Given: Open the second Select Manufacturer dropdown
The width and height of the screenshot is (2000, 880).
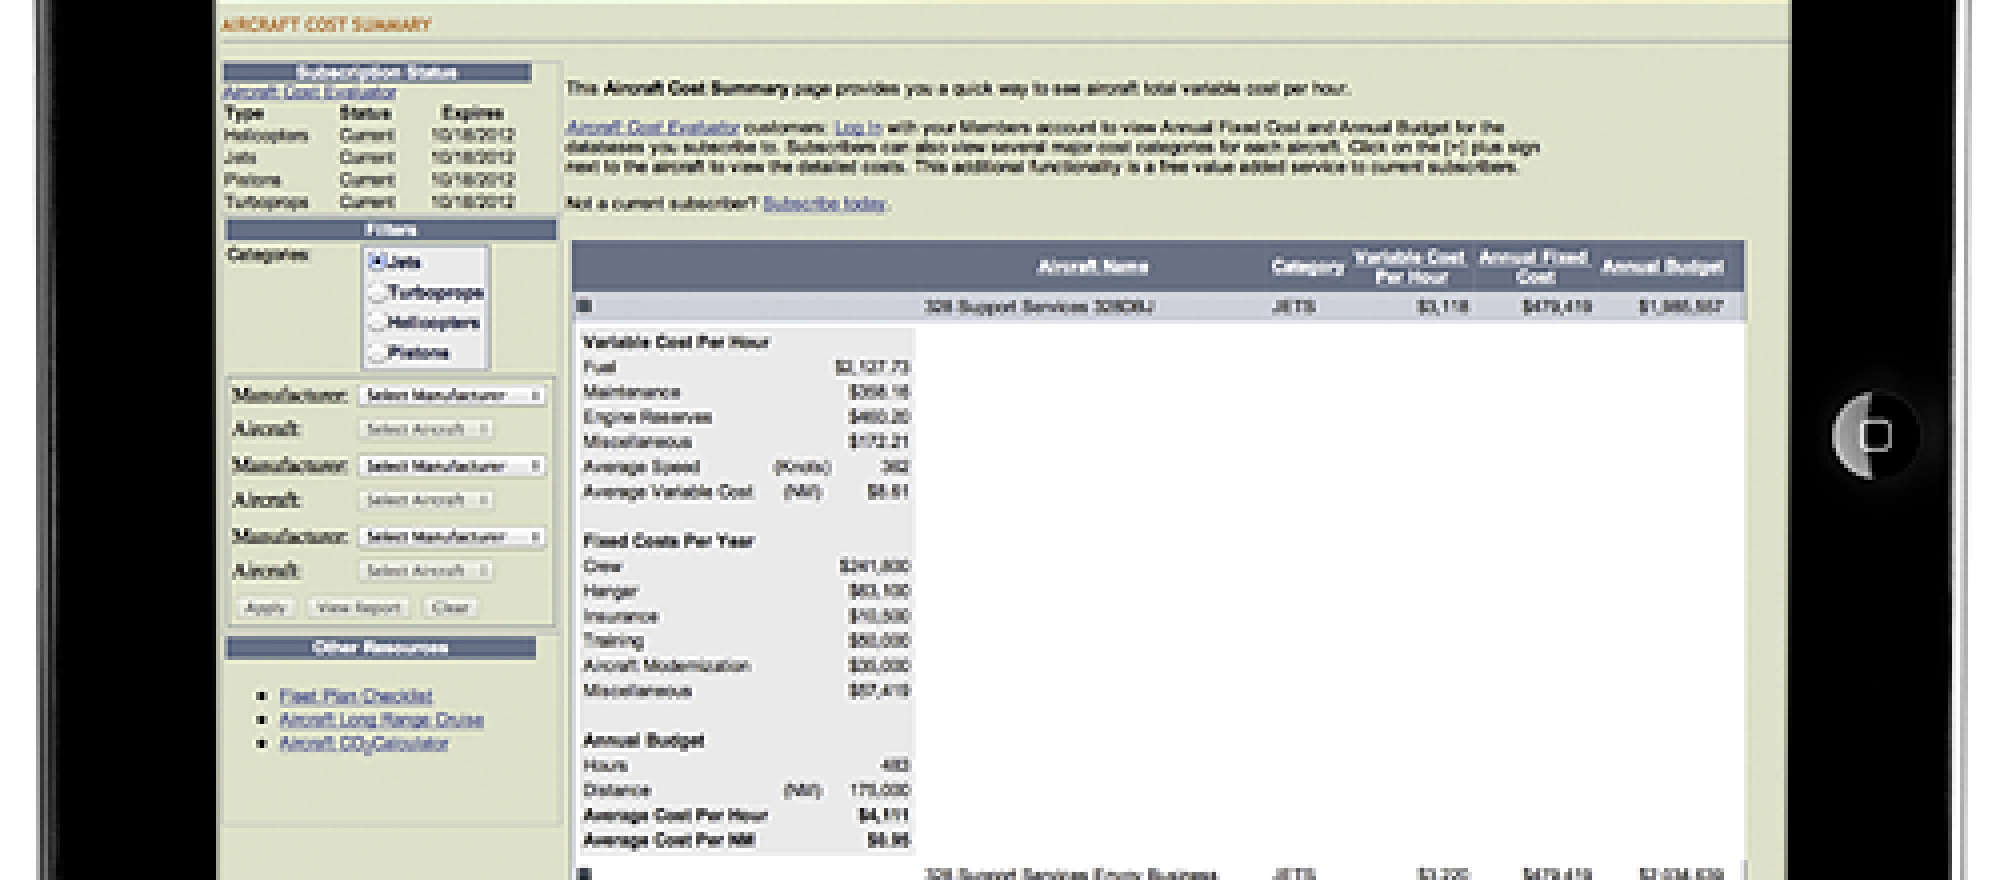Looking at the screenshot, I should click(x=451, y=466).
